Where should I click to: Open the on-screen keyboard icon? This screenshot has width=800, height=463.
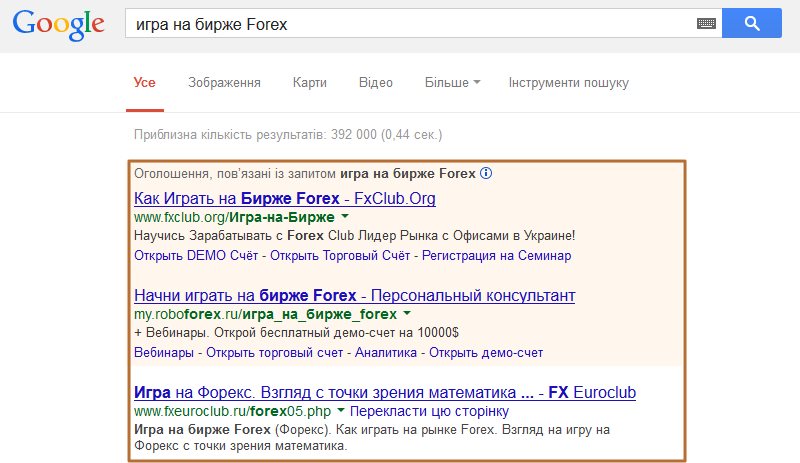pos(706,23)
